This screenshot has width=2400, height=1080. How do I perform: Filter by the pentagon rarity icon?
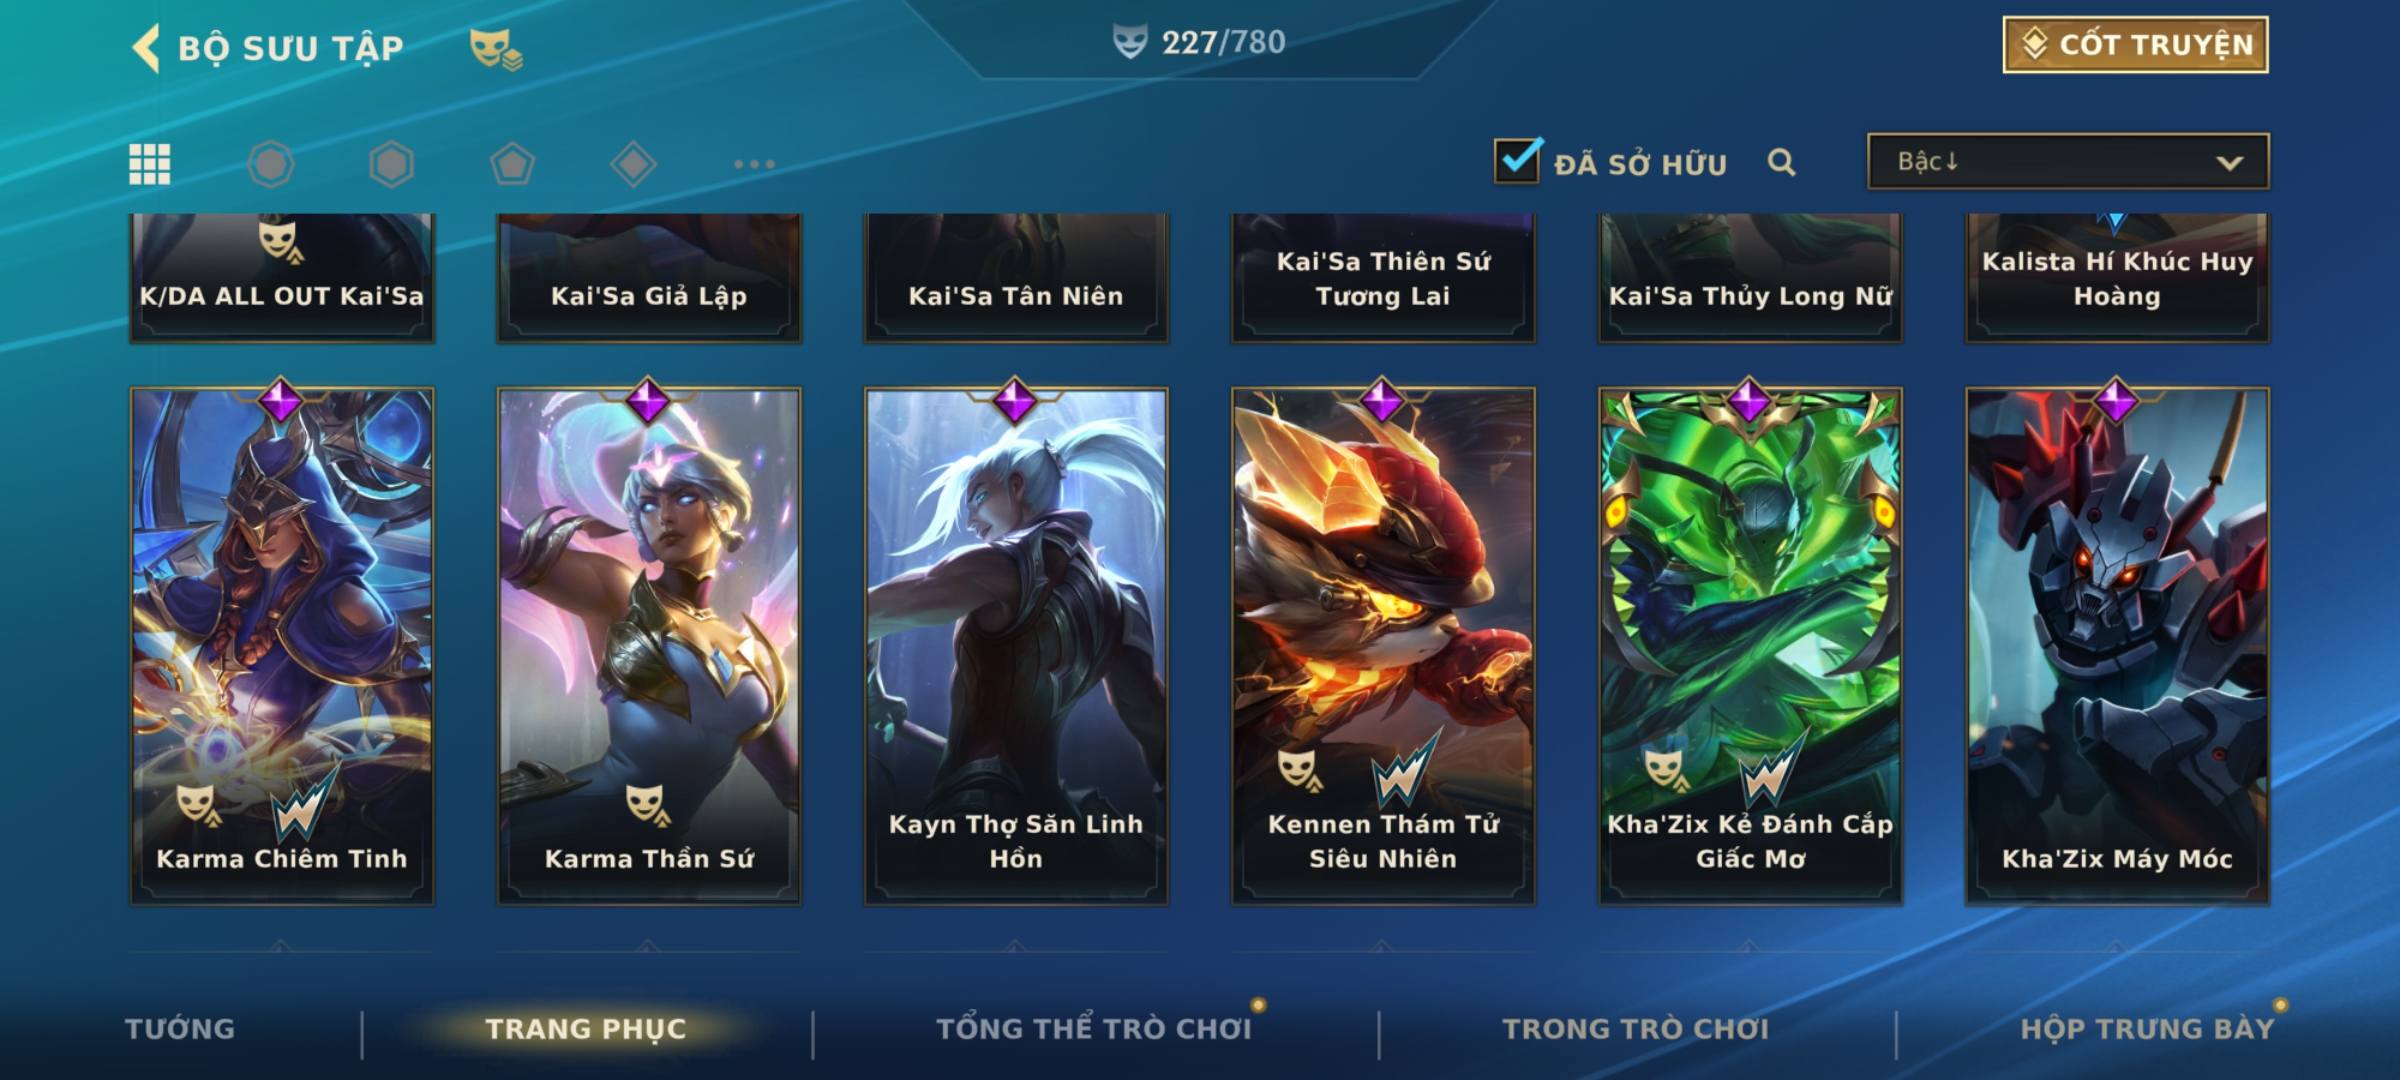coord(512,164)
